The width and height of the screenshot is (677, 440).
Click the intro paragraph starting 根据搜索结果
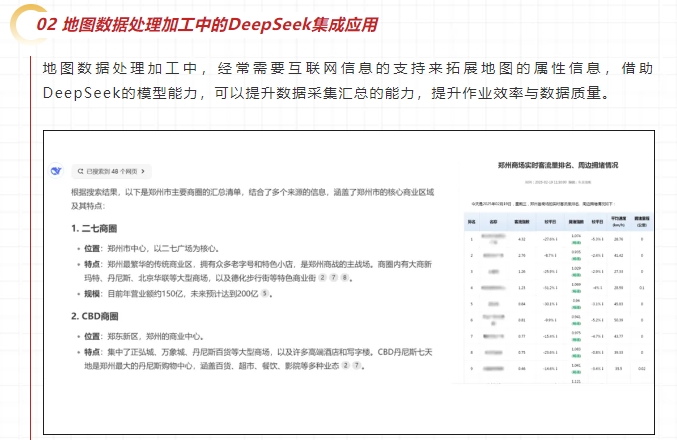click(x=253, y=199)
